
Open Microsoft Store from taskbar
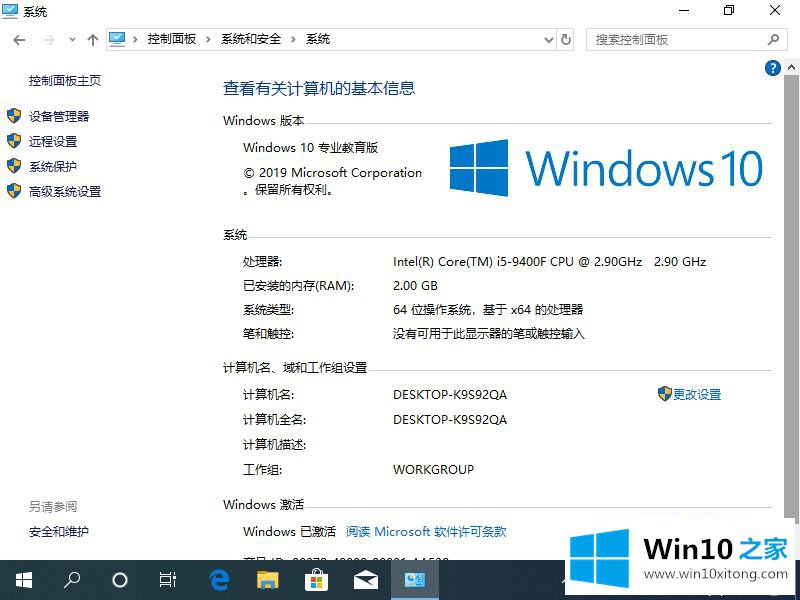316,580
